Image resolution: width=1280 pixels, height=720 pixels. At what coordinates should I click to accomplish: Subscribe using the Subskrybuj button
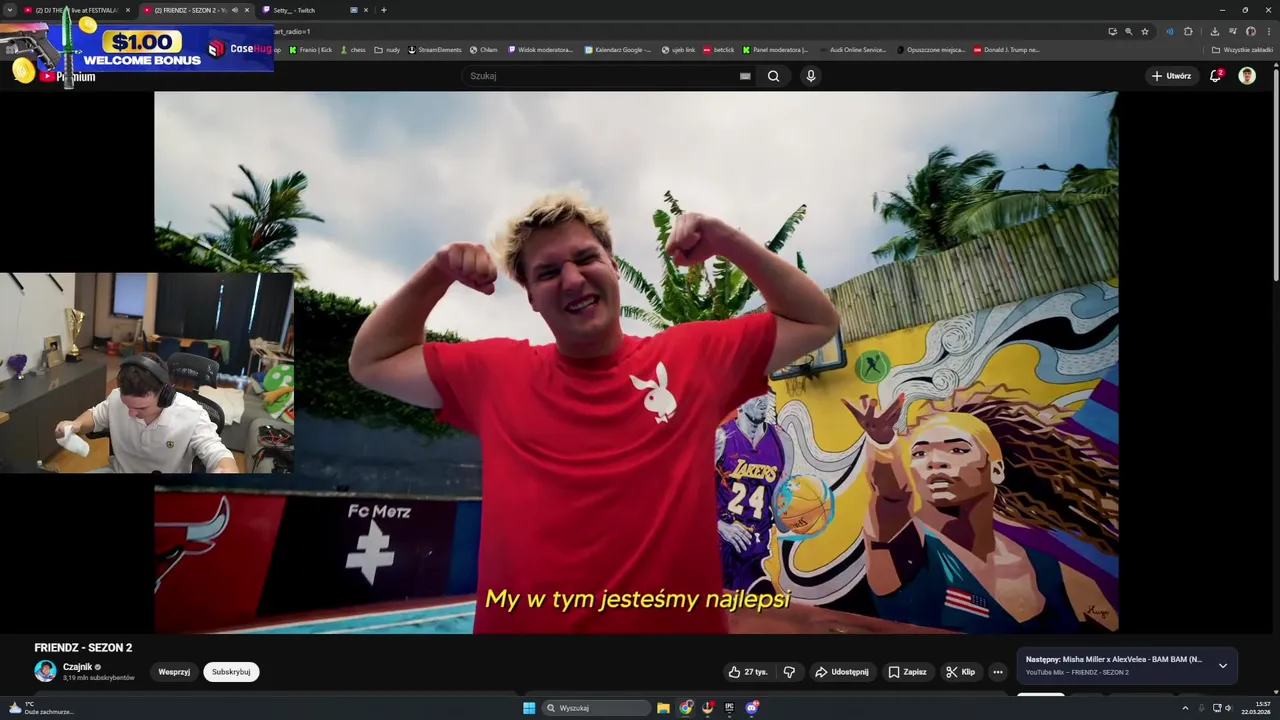[231, 672]
